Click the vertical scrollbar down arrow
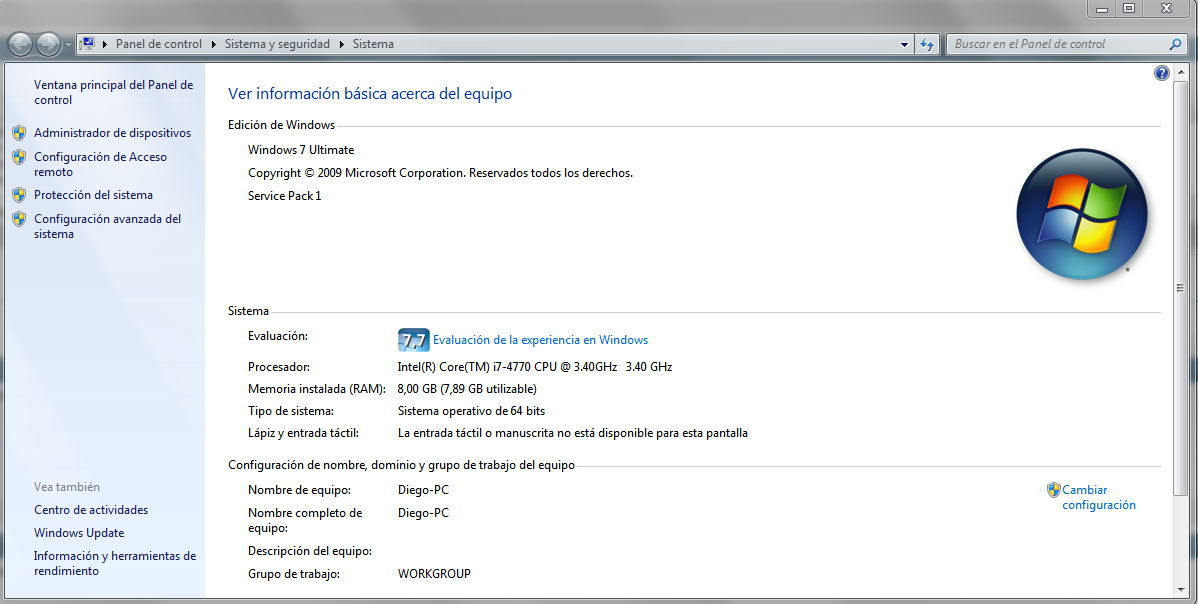1198x604 pixels. (1180, 589)
